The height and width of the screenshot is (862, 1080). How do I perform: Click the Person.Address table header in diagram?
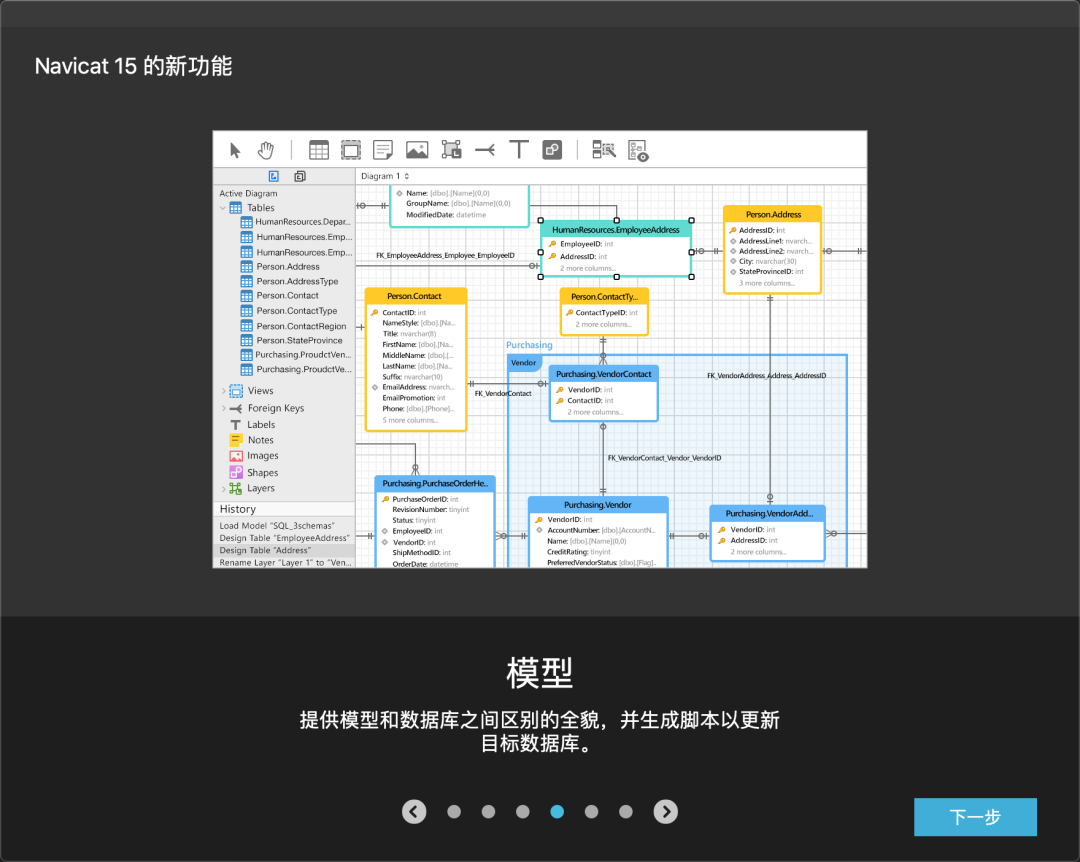773,214
